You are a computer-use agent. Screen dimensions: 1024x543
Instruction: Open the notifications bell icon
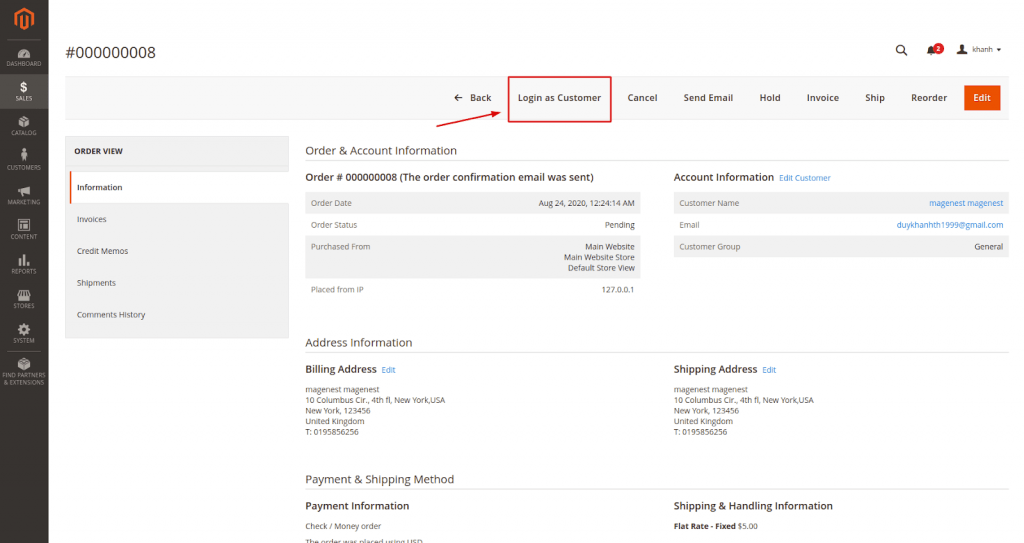pos(933,50)
